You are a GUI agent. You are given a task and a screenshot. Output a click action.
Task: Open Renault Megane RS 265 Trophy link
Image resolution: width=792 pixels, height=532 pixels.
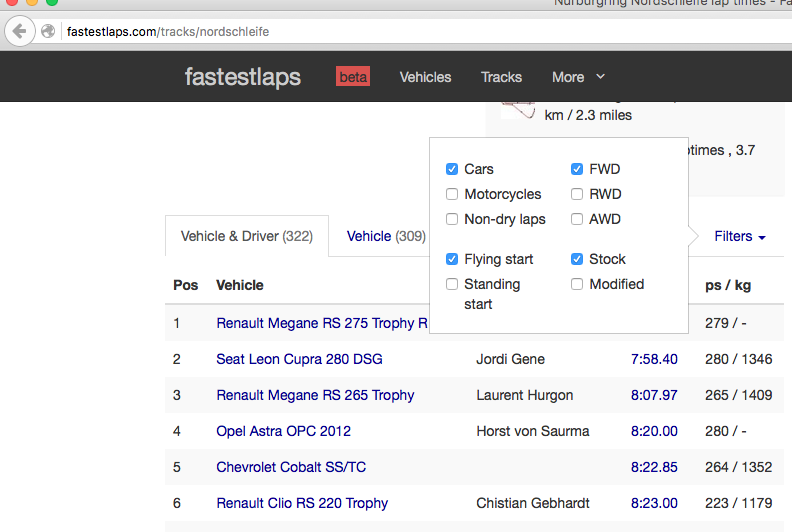pos(315,395)
